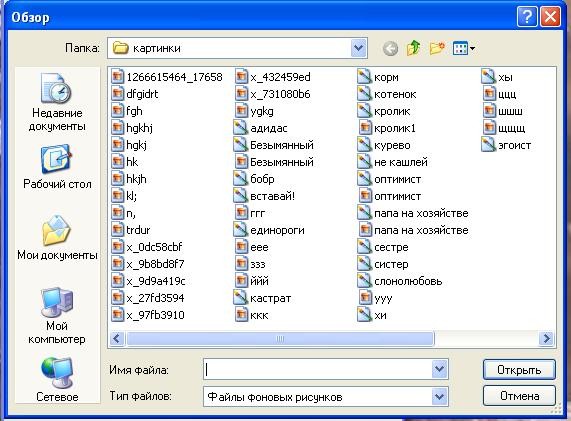571x421 pixels.
Task: Click the Открыть button
Action: point(519,370)
